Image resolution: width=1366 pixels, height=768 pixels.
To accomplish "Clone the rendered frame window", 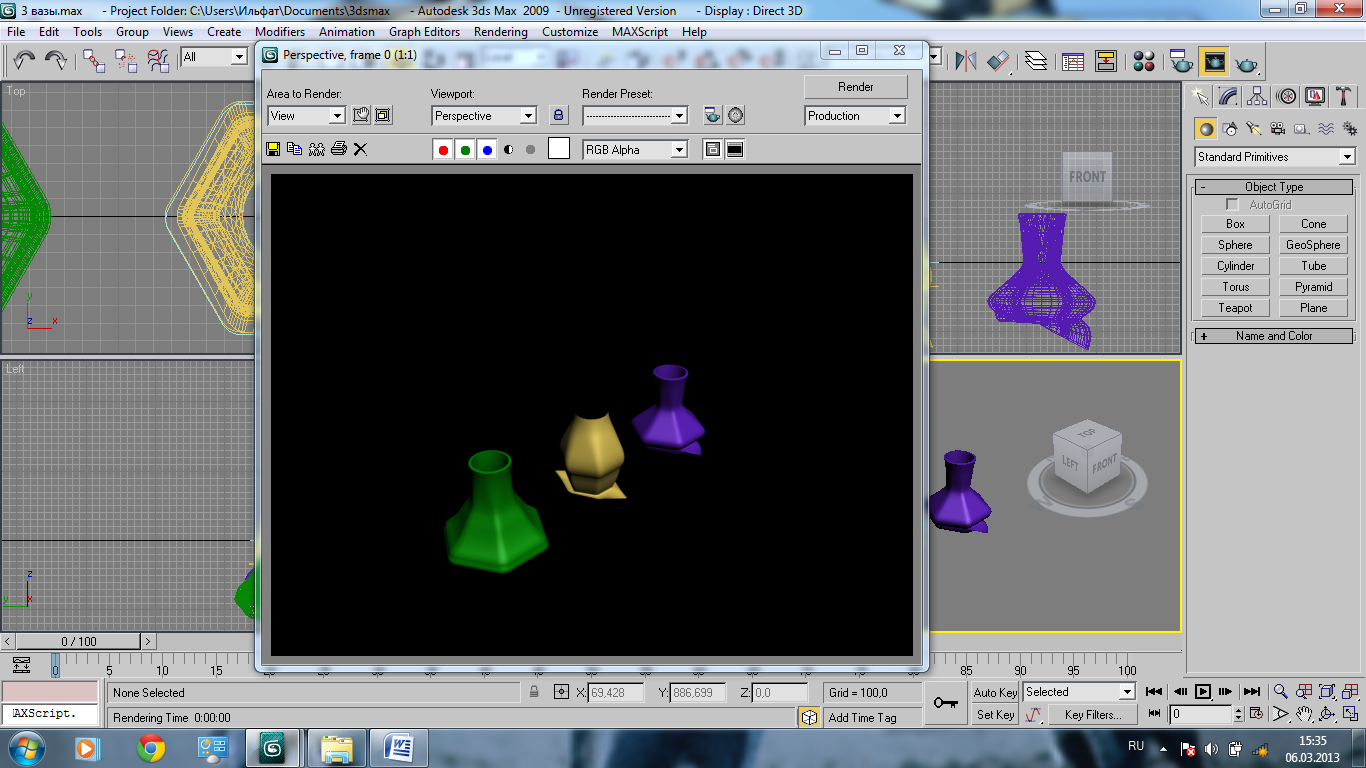I will (316, 149).
